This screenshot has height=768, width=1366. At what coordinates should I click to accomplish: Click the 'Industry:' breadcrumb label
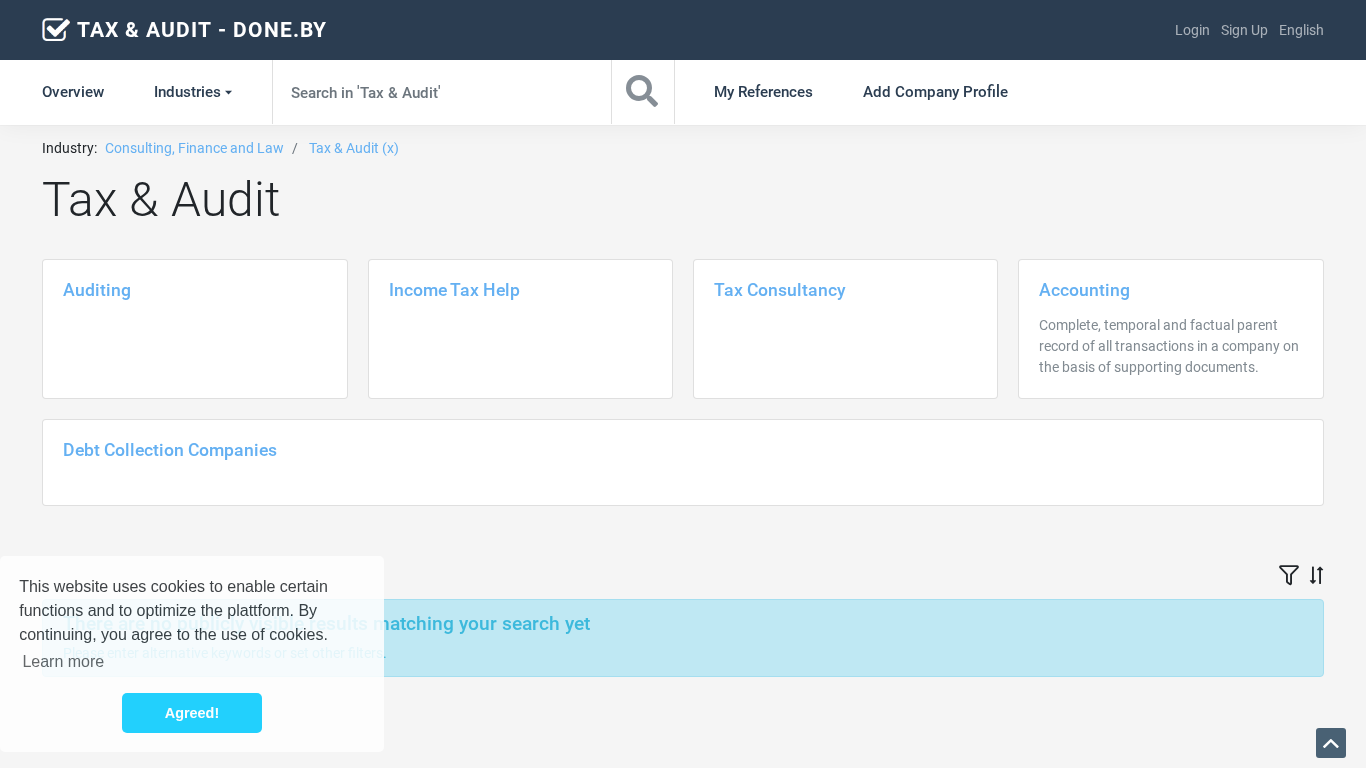click(69, 148)
